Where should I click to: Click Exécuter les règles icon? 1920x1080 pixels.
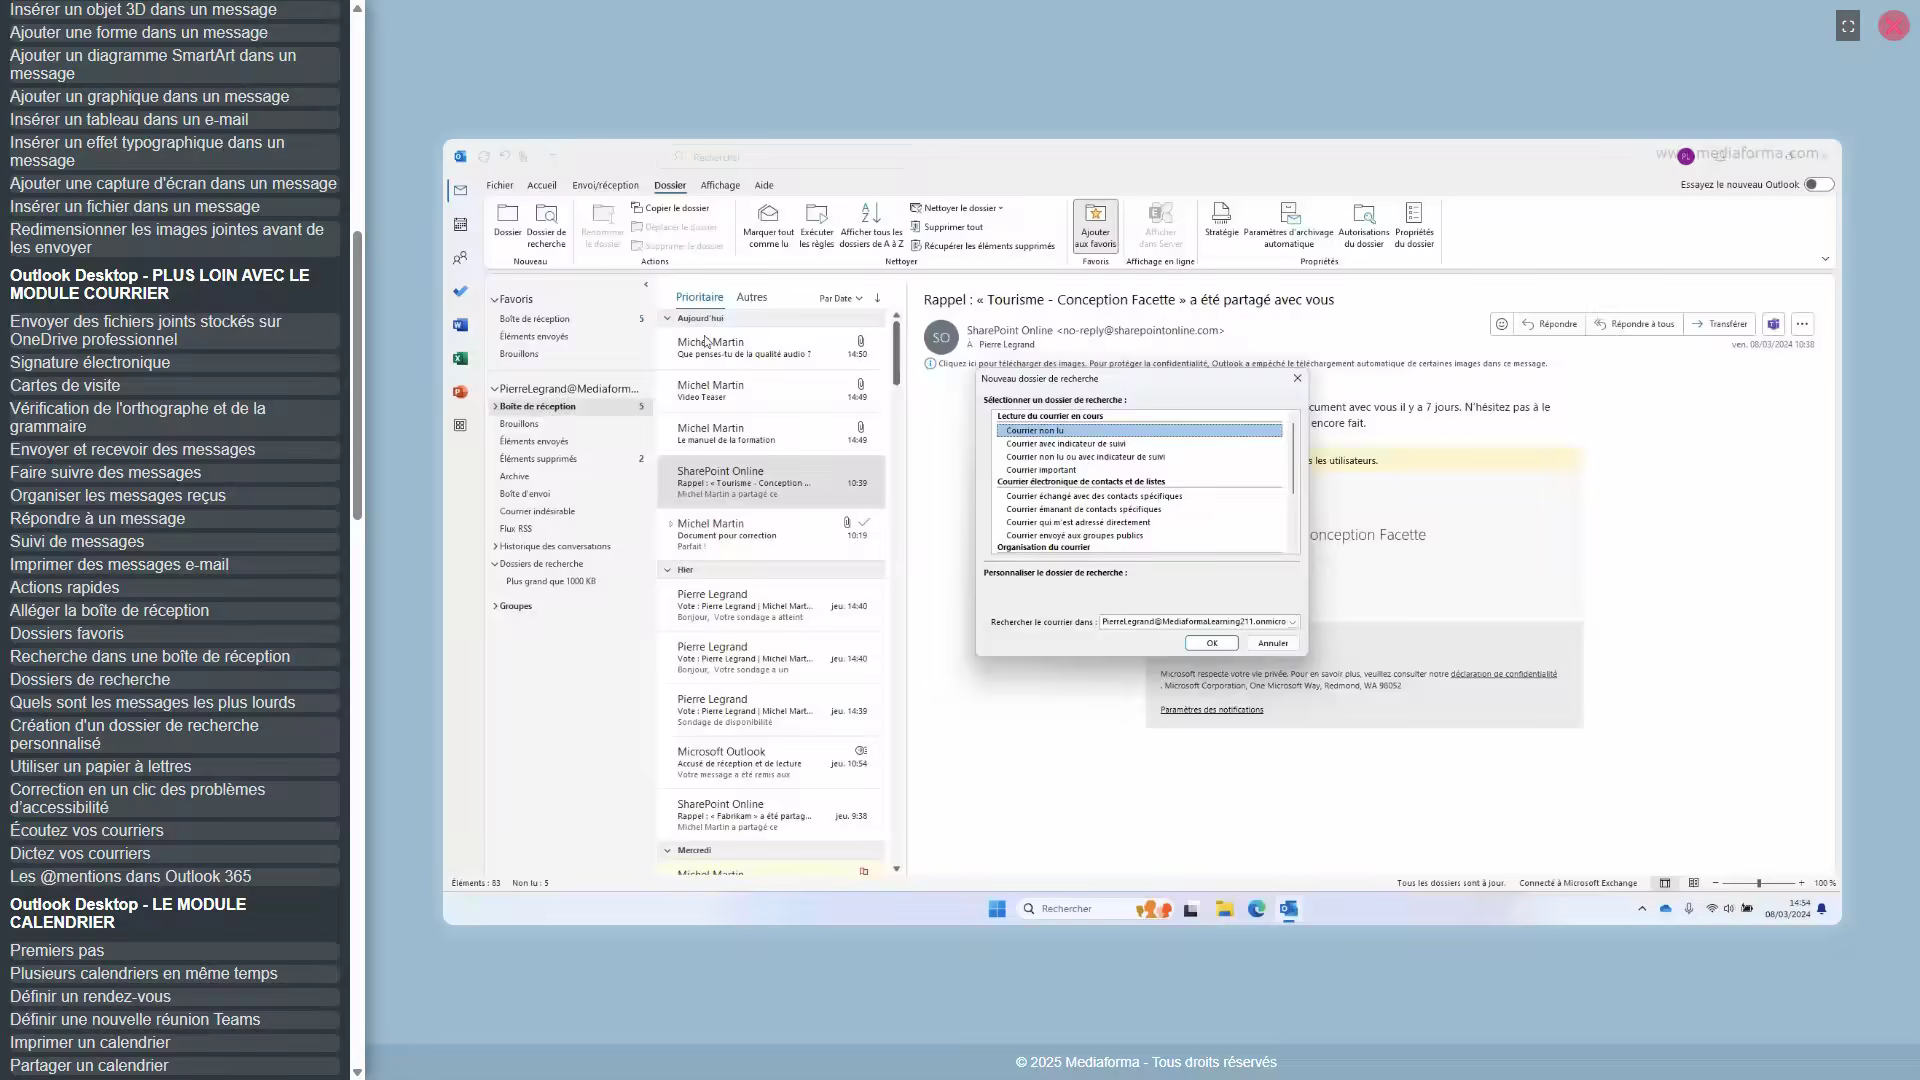[x=816, y=226]
